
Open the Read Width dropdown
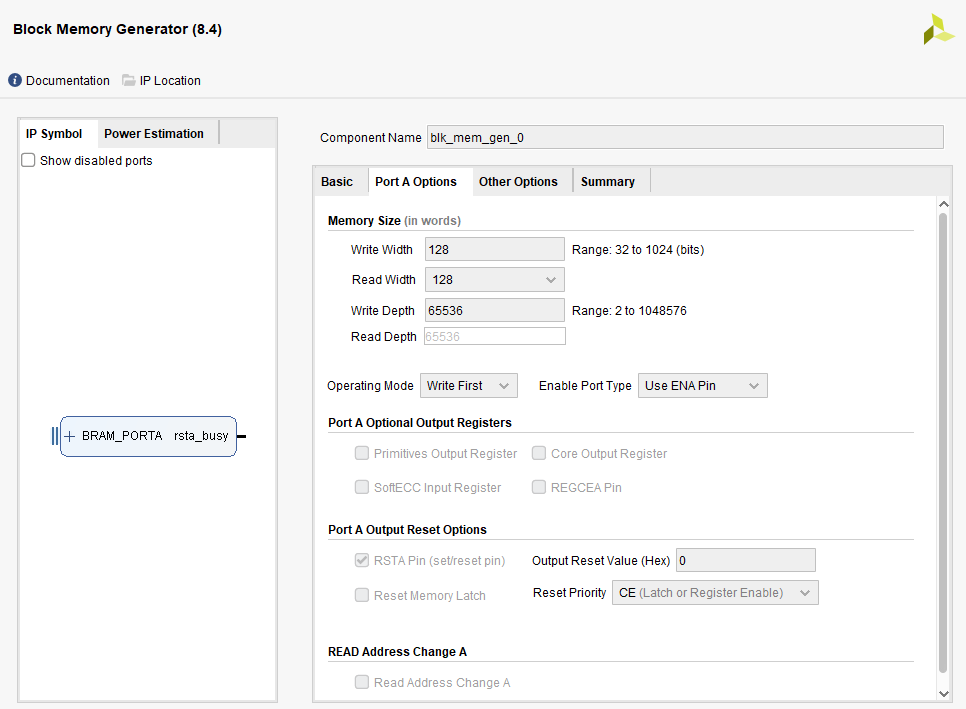click(x=495, y=280)
